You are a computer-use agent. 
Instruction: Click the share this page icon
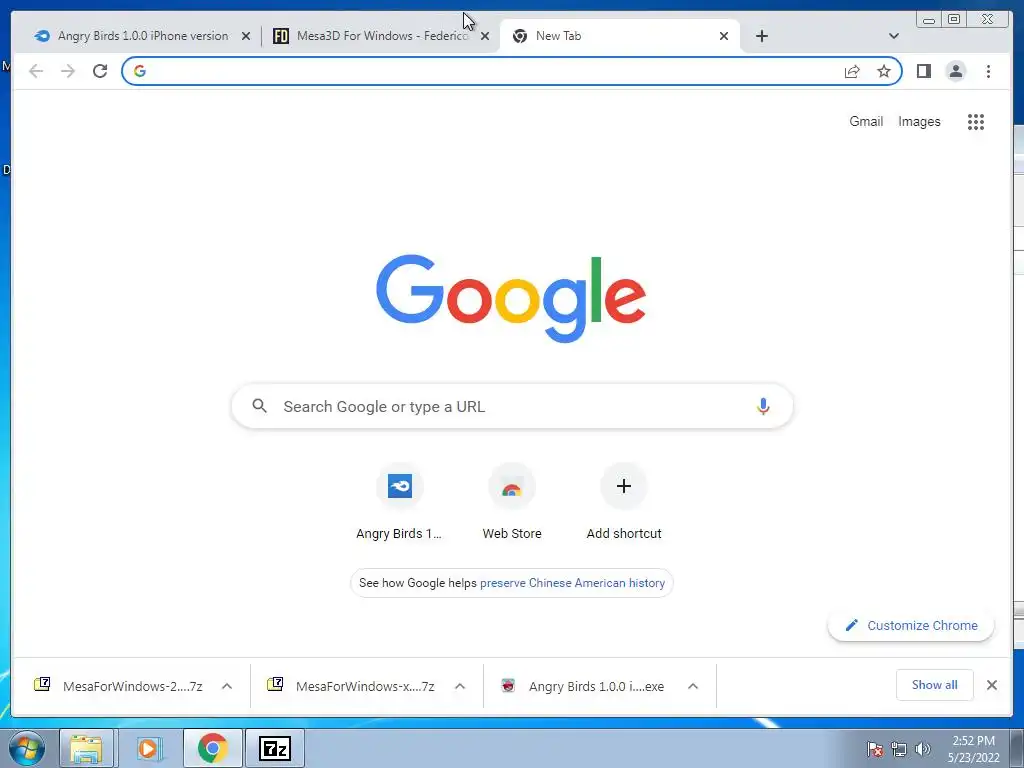852,71
